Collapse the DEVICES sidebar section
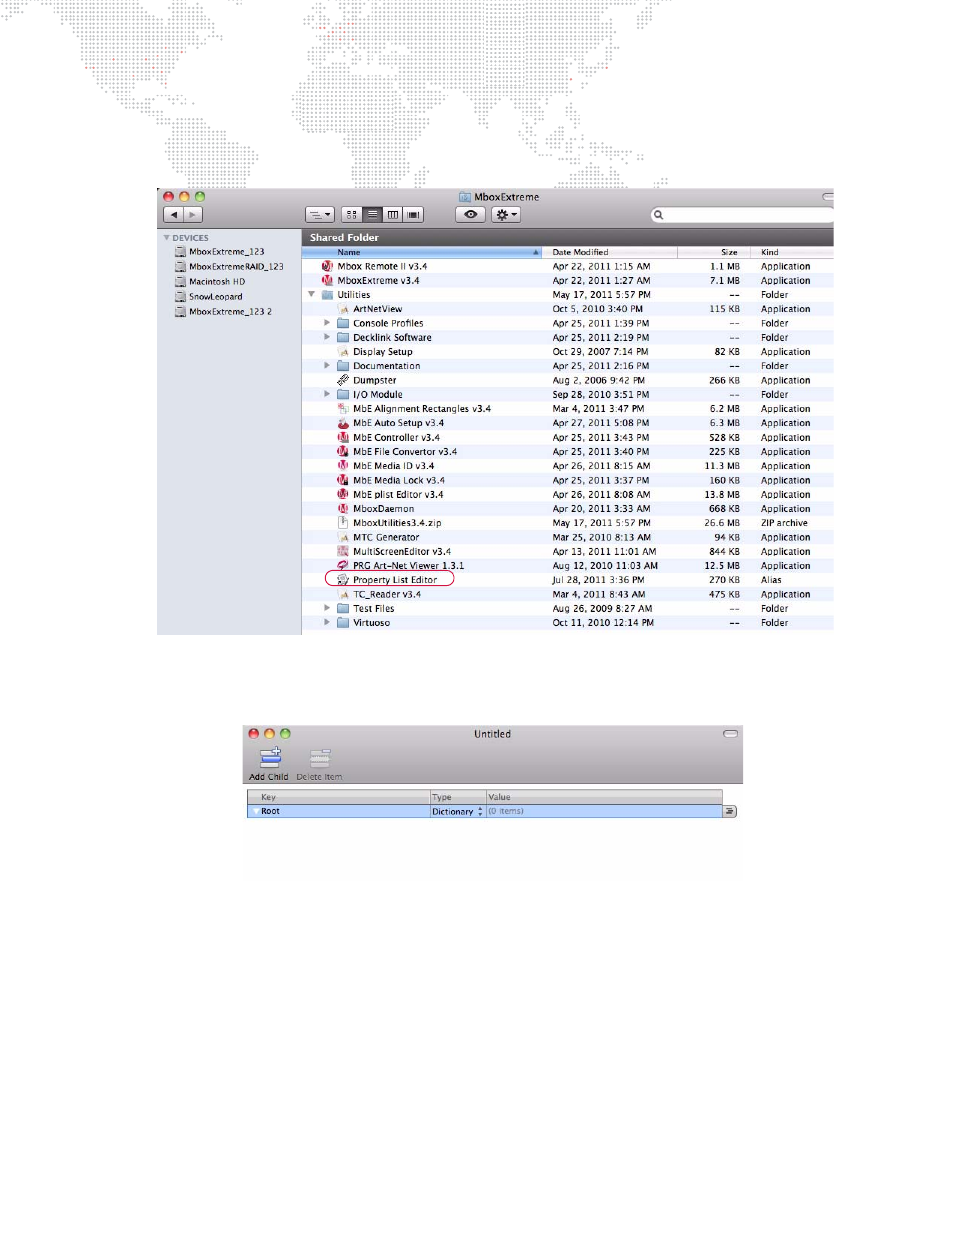The image size is (954, 1235). (x=167, y=238)
